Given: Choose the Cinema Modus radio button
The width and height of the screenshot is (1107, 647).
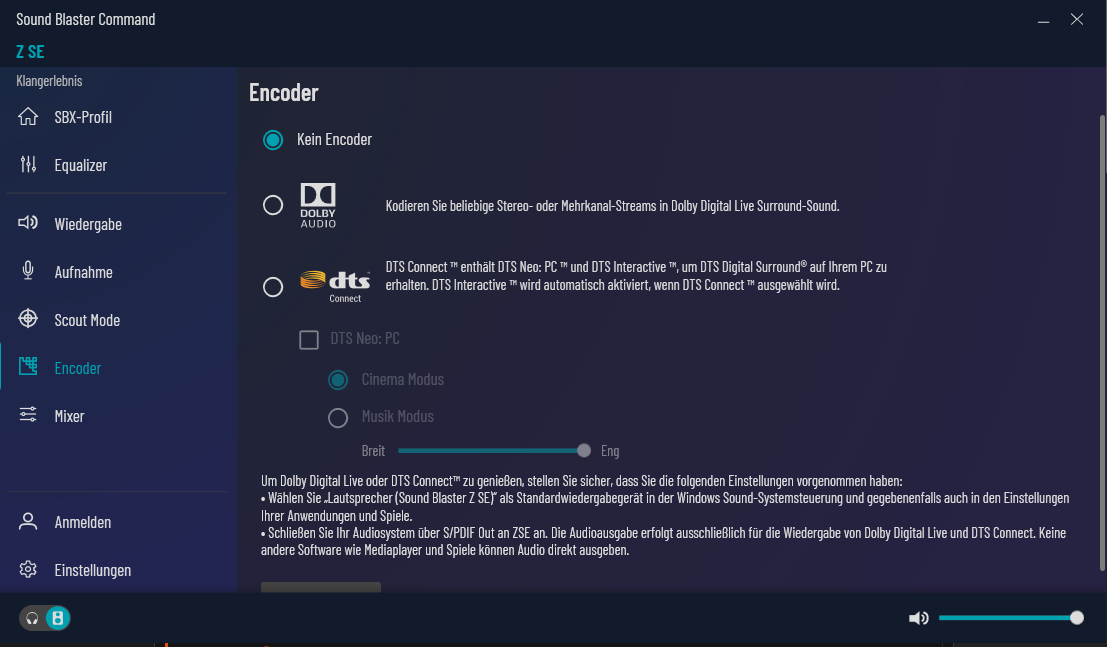Looking at the screenshot, I should 338,380.
